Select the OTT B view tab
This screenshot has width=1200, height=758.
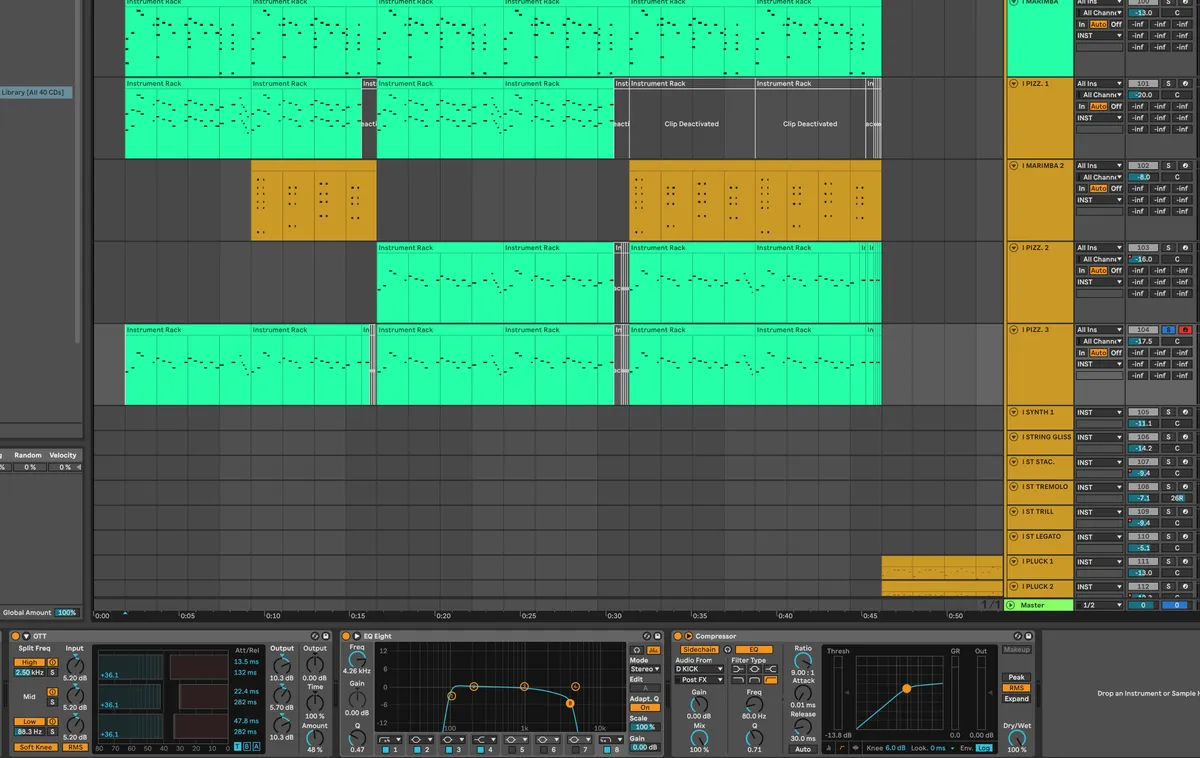[247, 746]
